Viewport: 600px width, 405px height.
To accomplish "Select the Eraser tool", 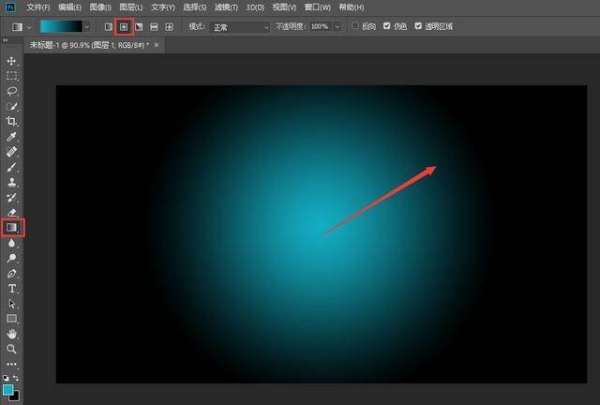I will [12, 212].
